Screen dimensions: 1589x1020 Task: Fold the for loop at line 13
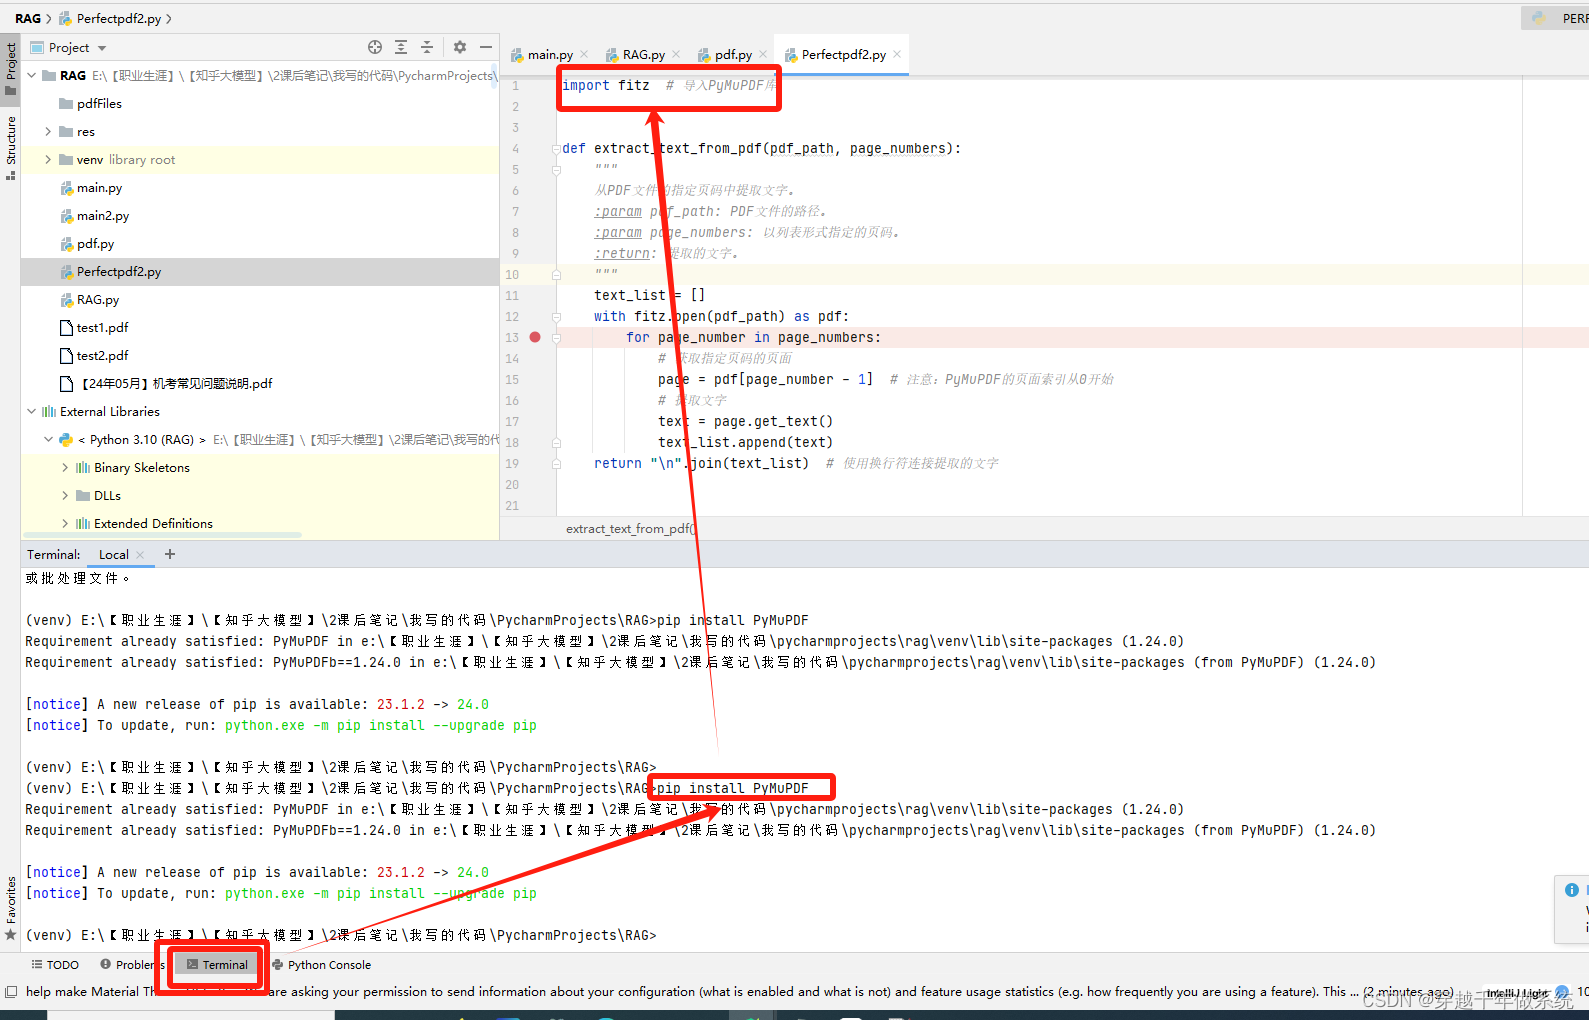[556, 337]
